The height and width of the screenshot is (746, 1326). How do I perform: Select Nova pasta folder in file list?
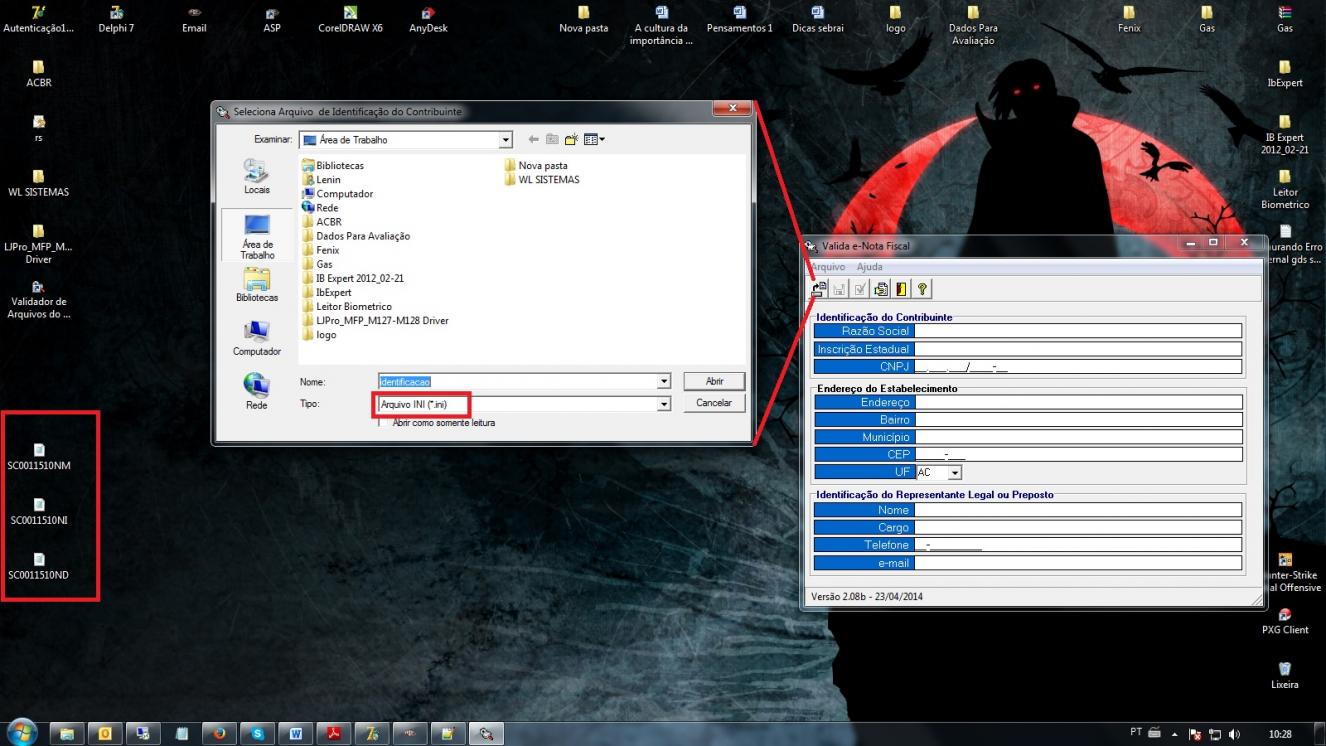click(x=536, y=166)
